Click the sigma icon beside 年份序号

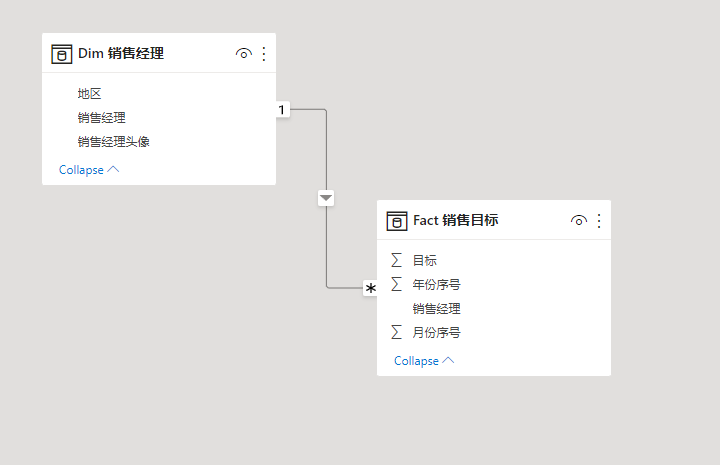click(x=397, y=284)
